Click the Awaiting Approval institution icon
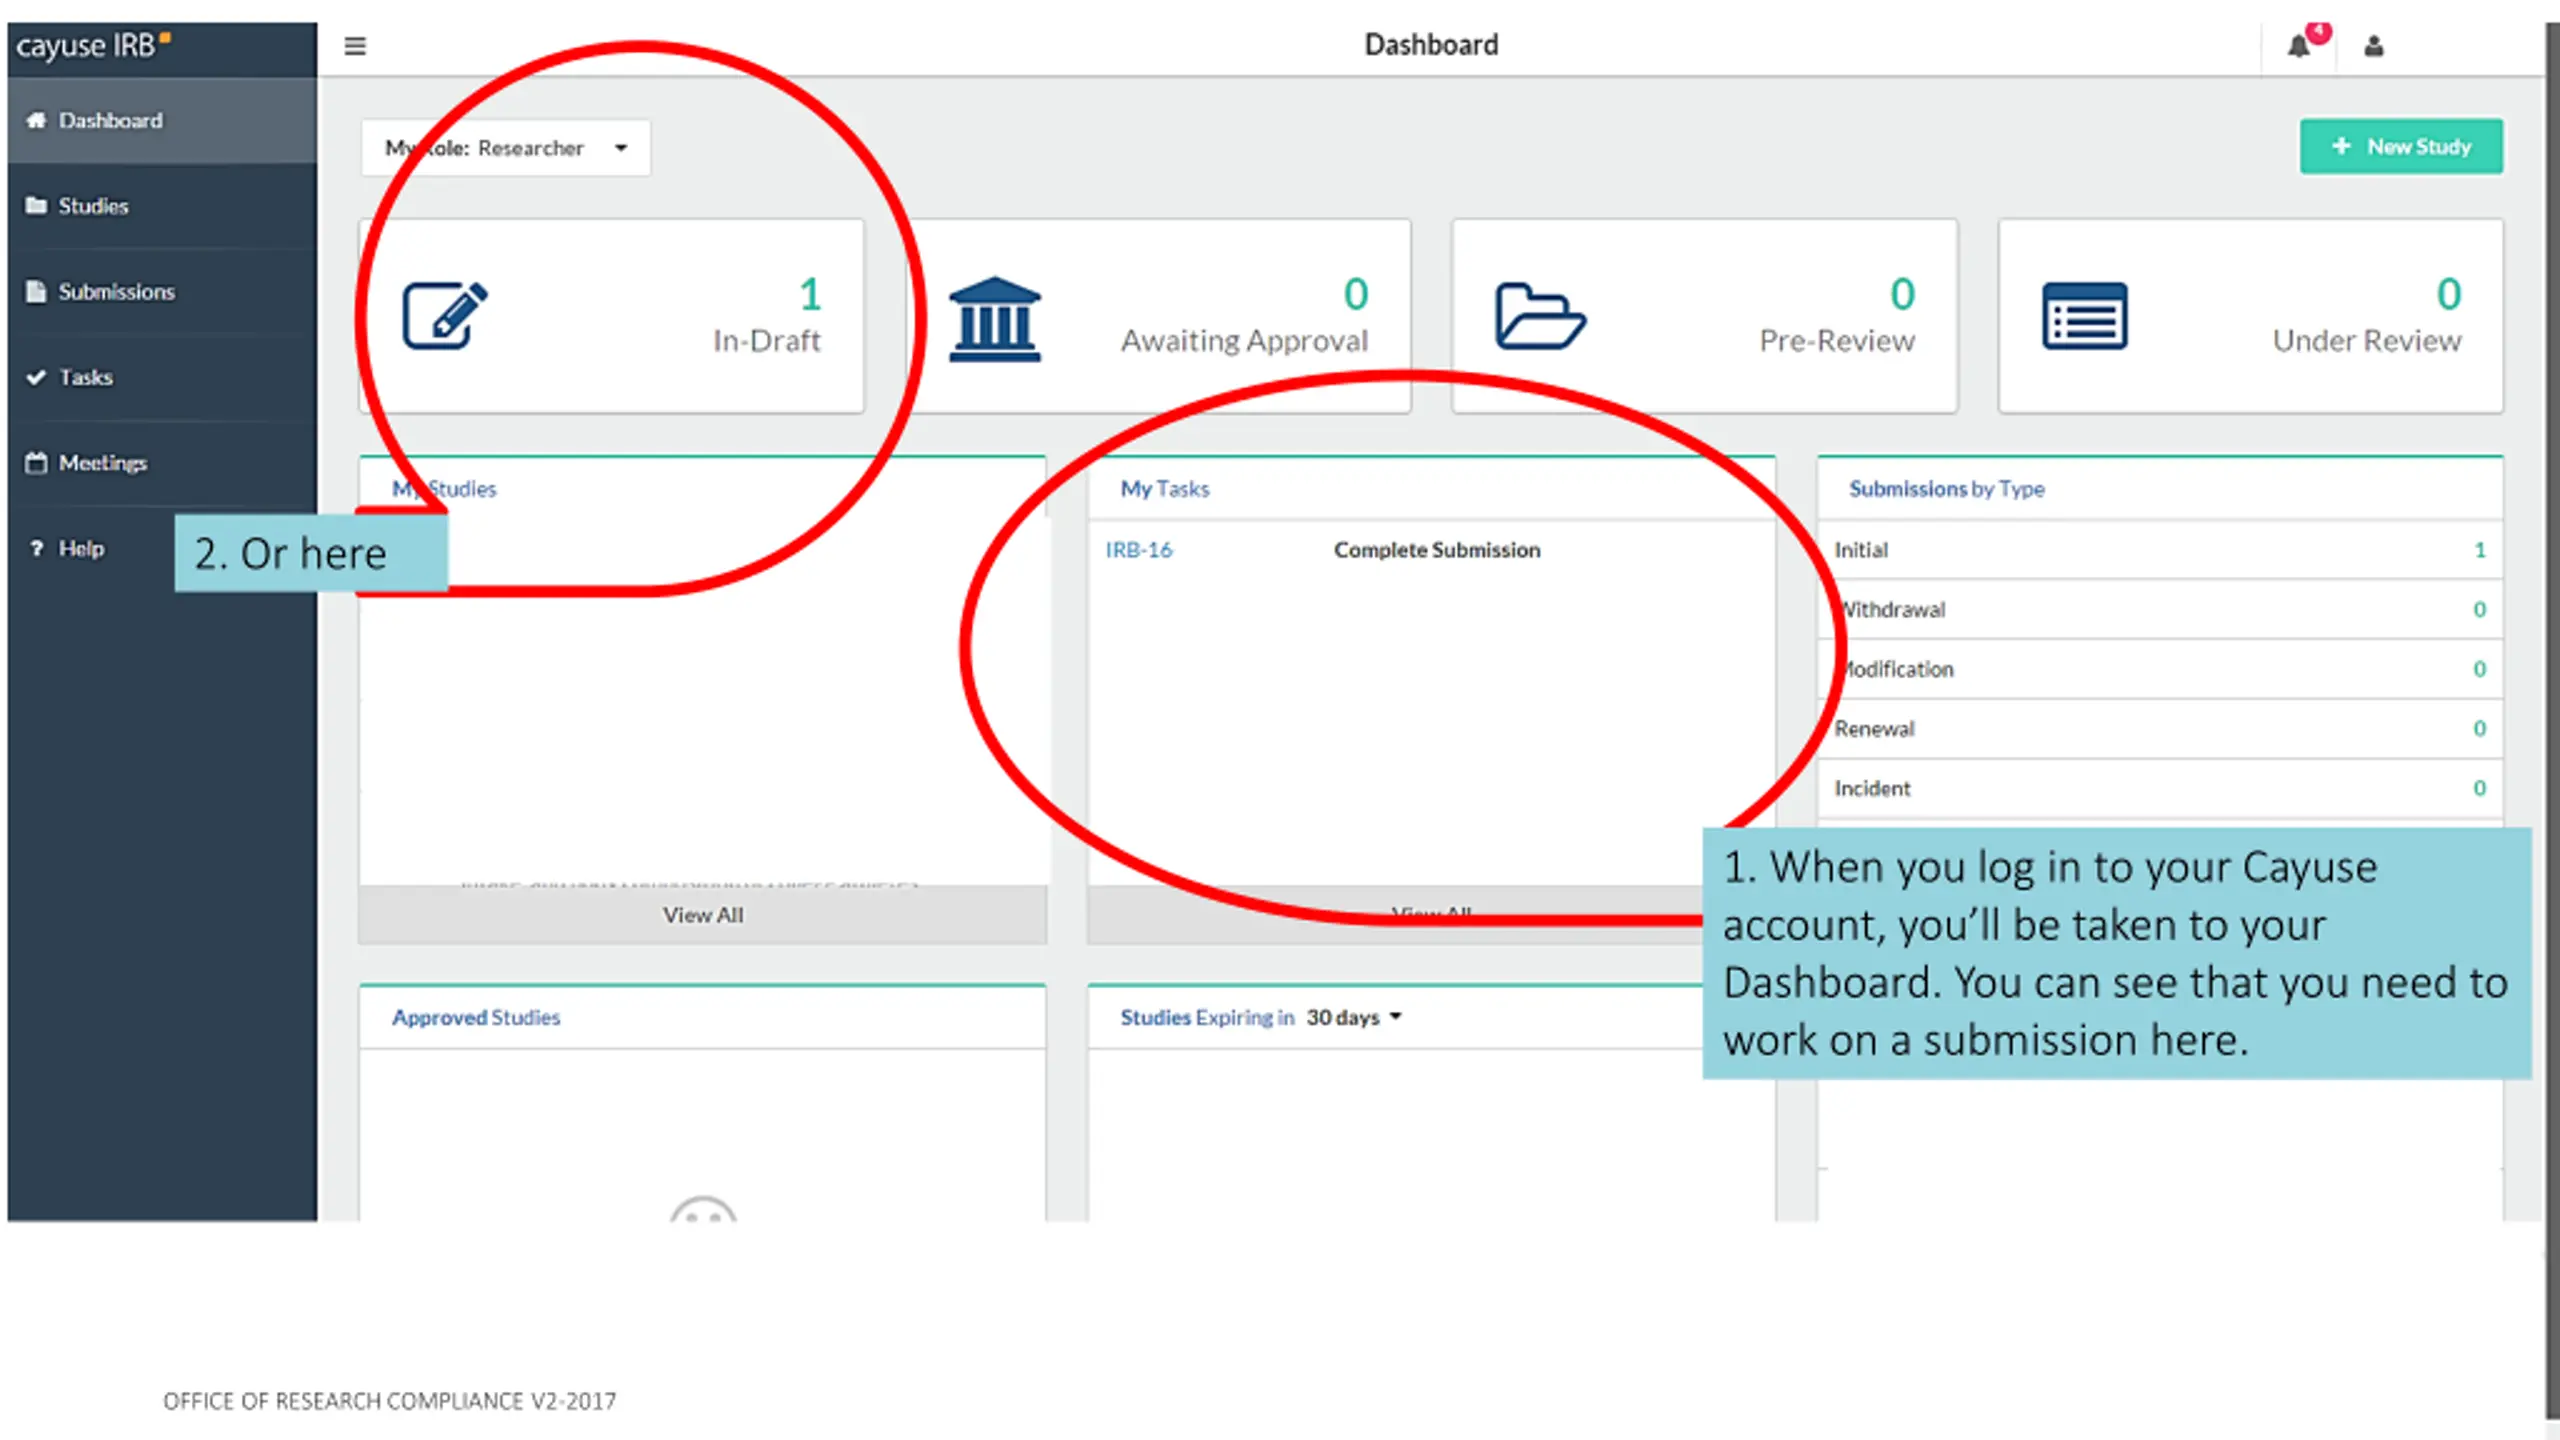This screenshot has width=2560, height=1440. (994, 318)
